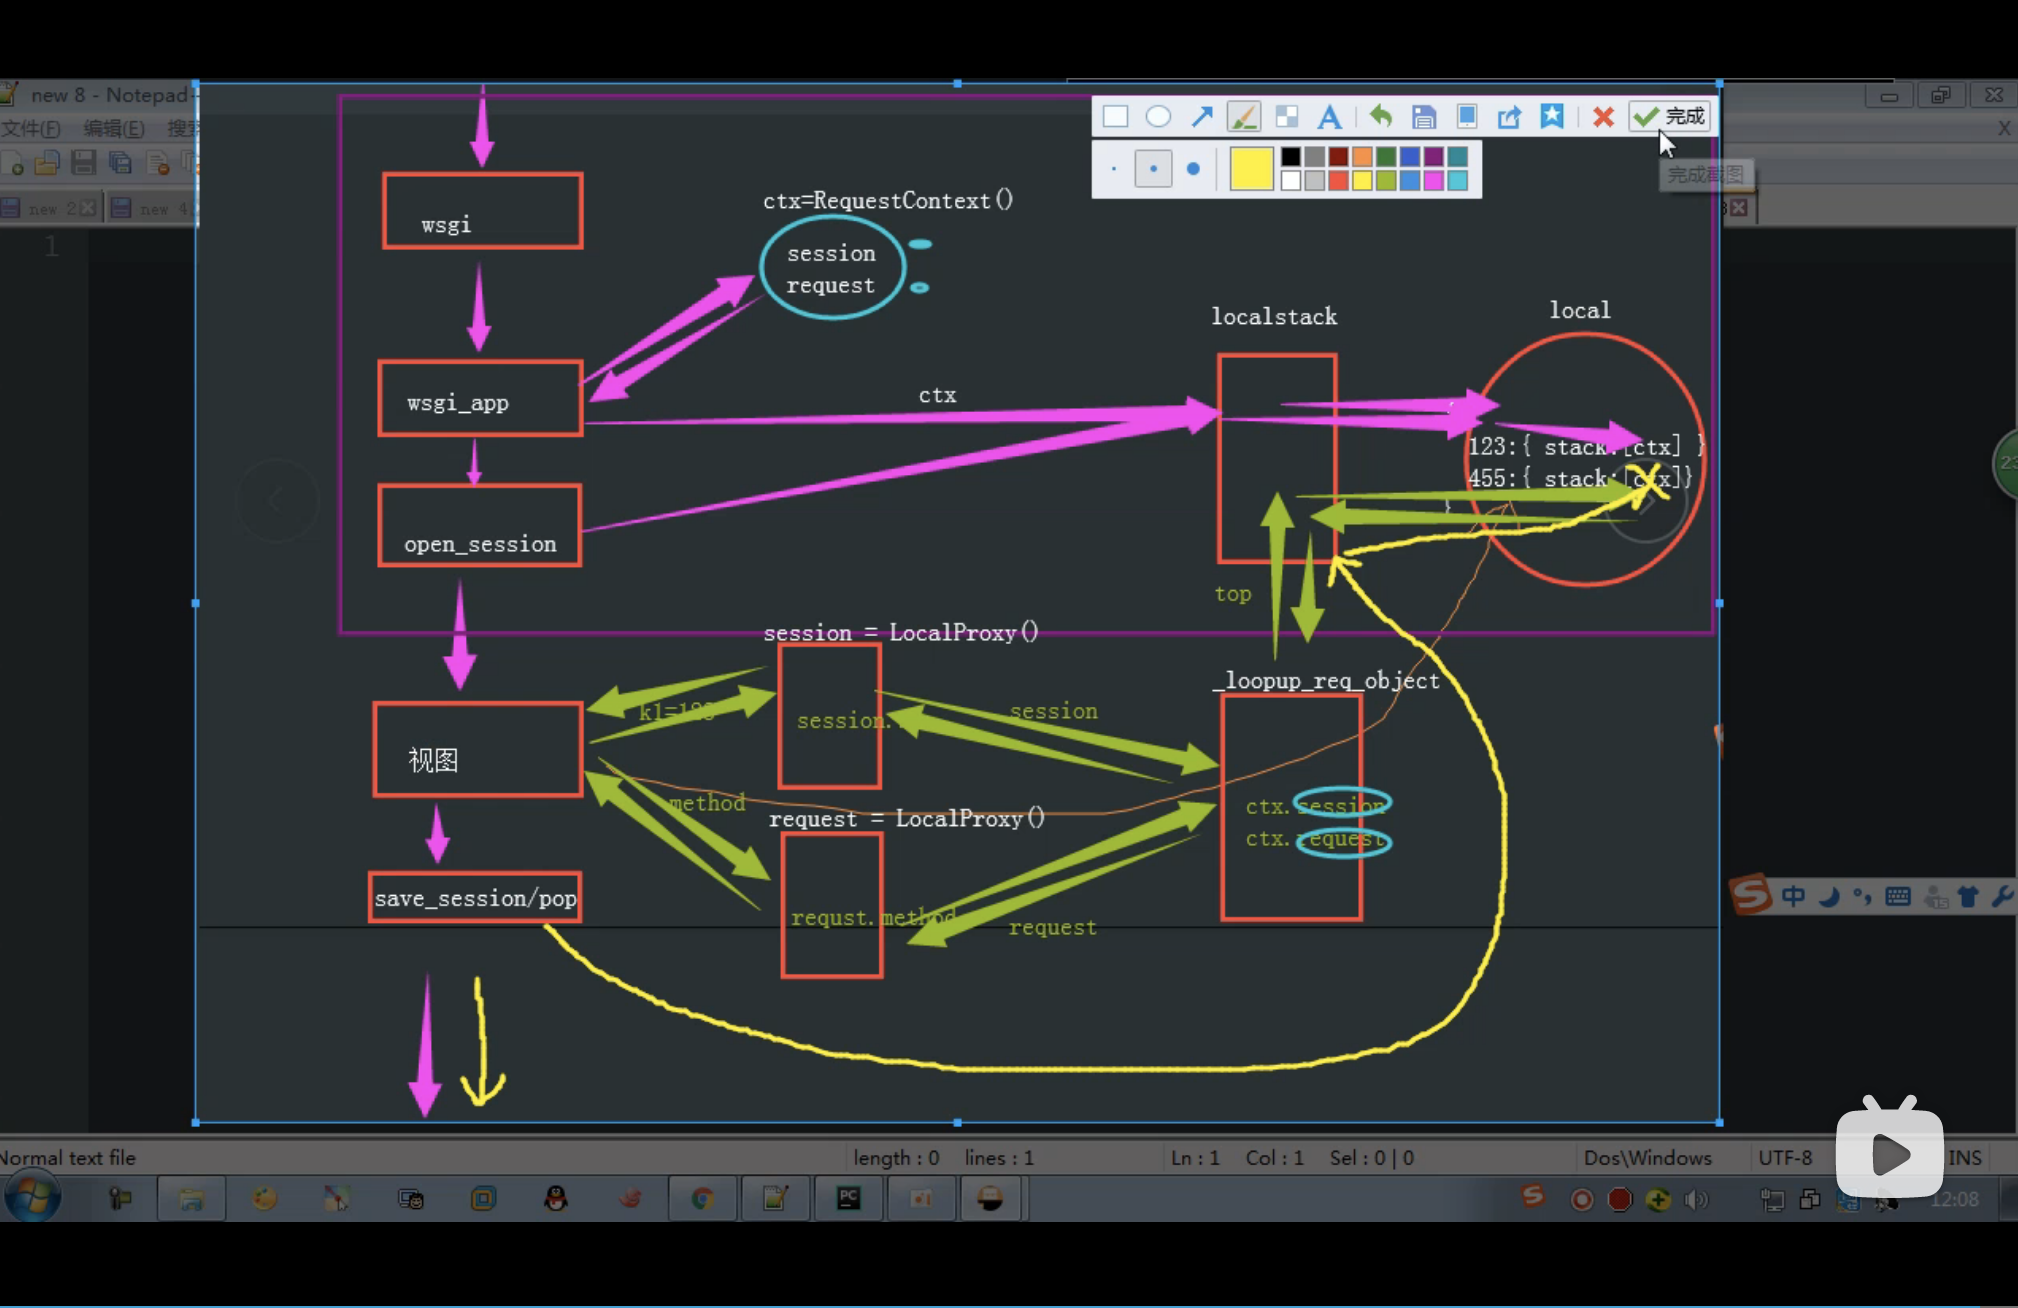Pick the black color swatch
The image size is (2018, 1308).
(x=1291, y=157)
